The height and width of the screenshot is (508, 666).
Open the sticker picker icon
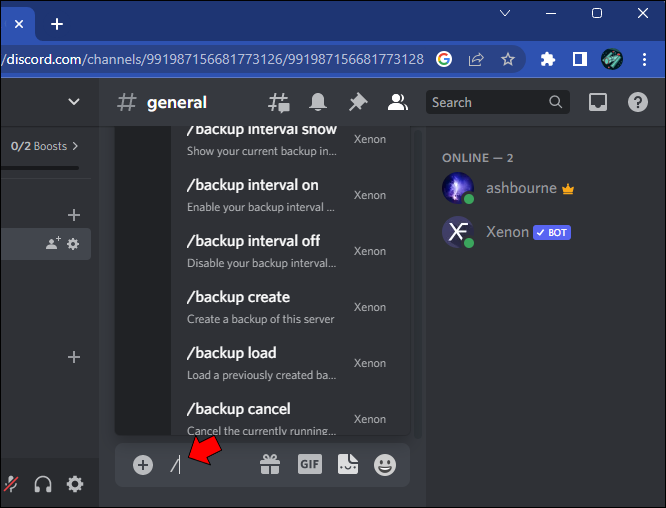[x=348, y=464]
